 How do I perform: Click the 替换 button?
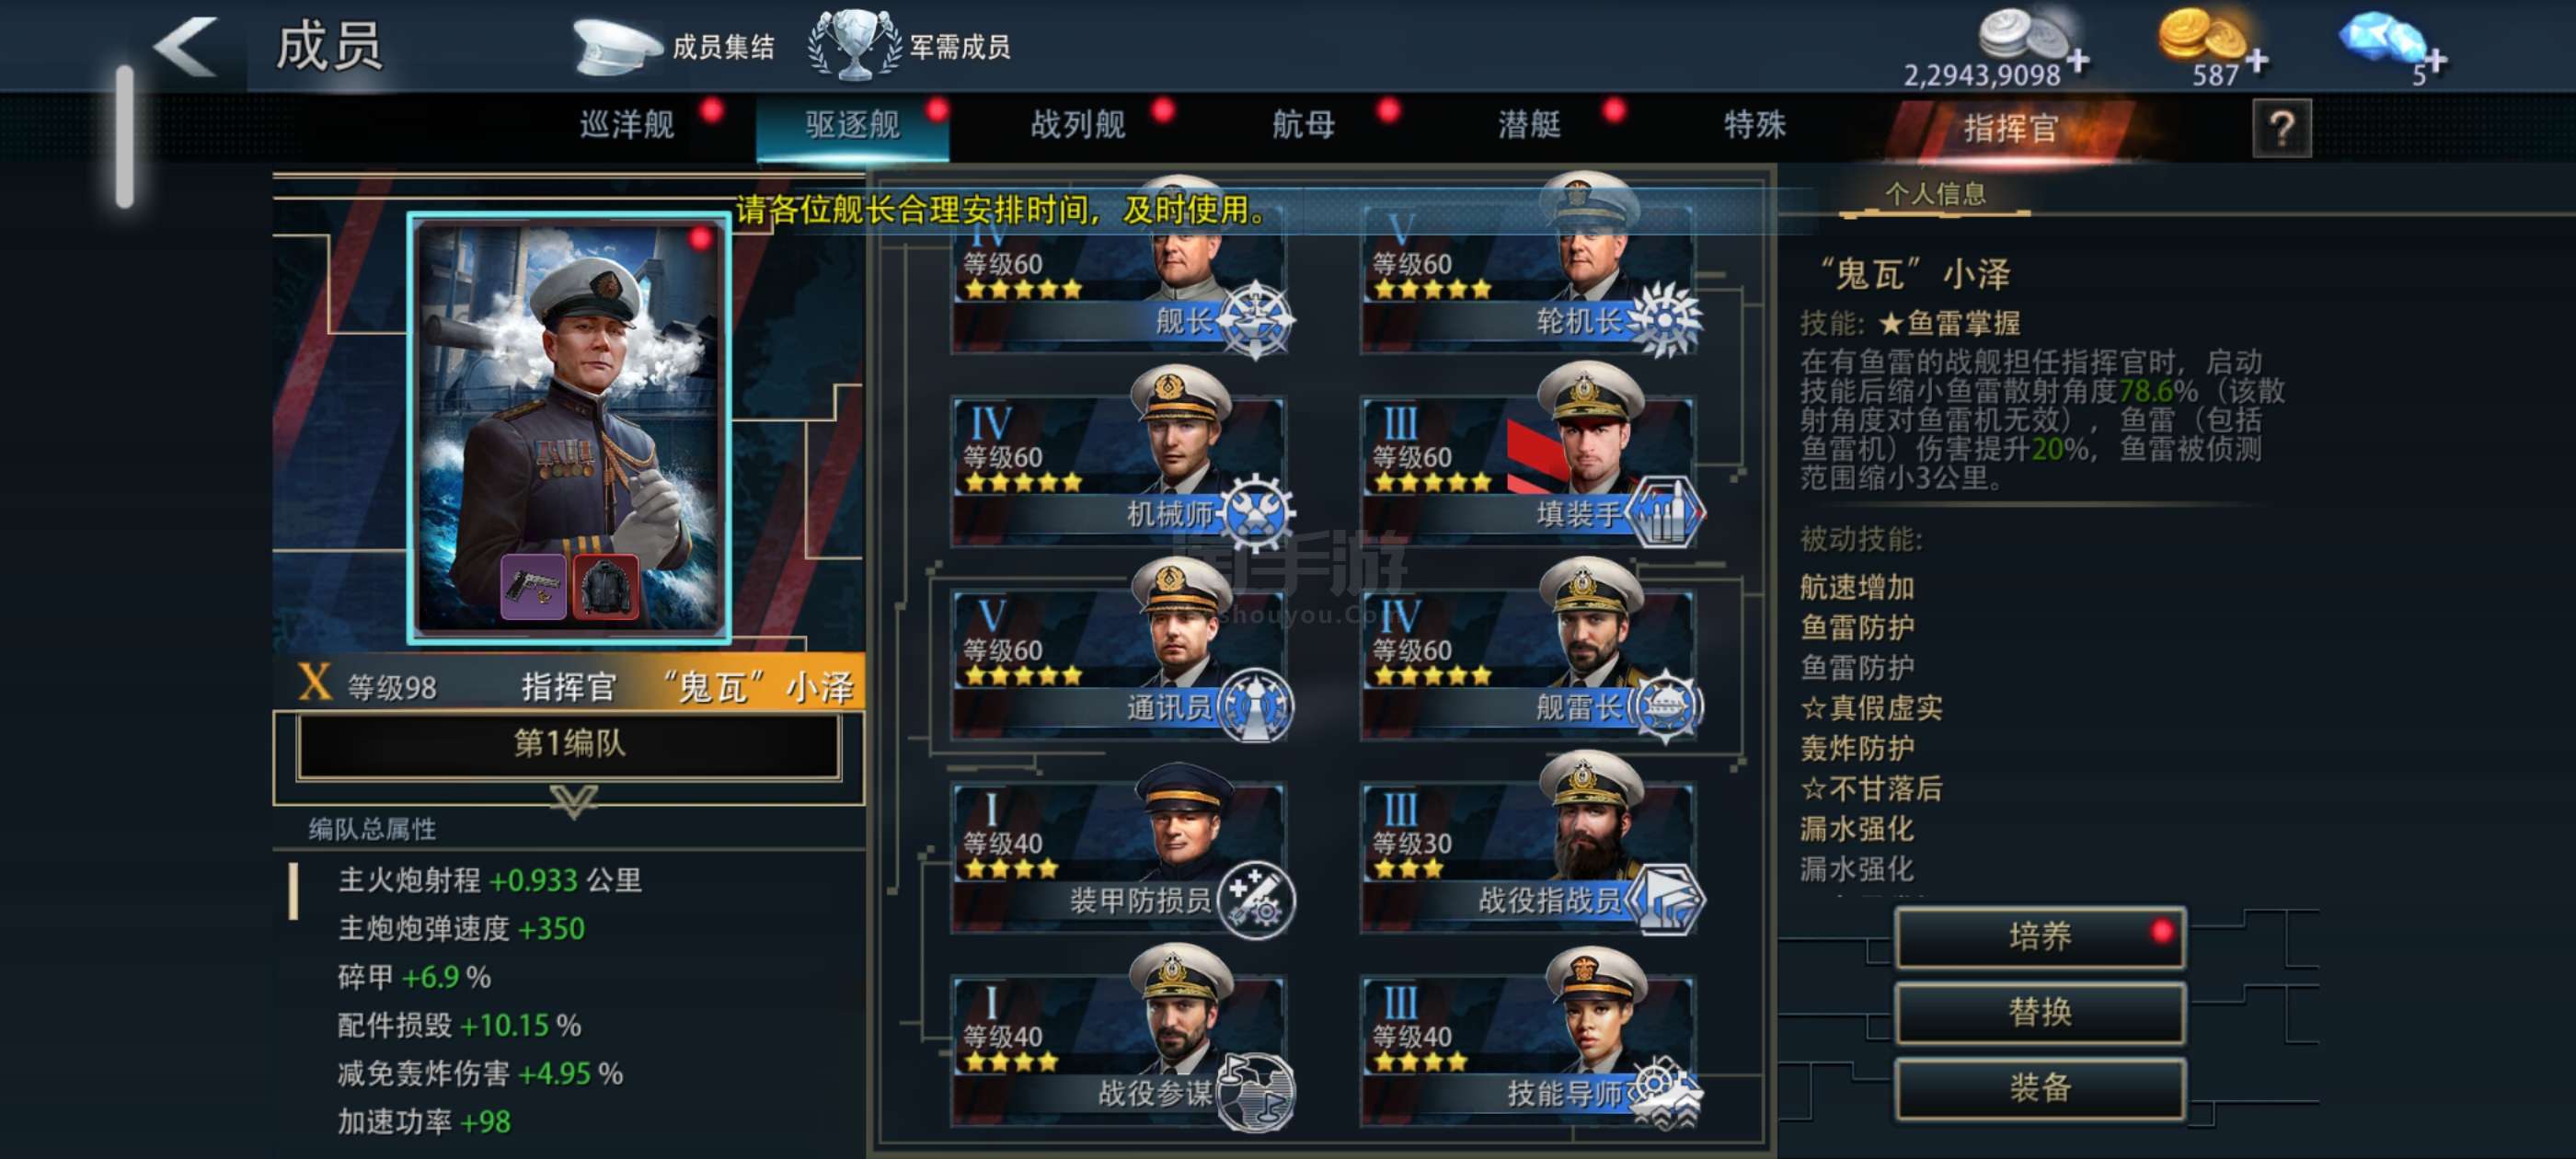(2039, 1013)
